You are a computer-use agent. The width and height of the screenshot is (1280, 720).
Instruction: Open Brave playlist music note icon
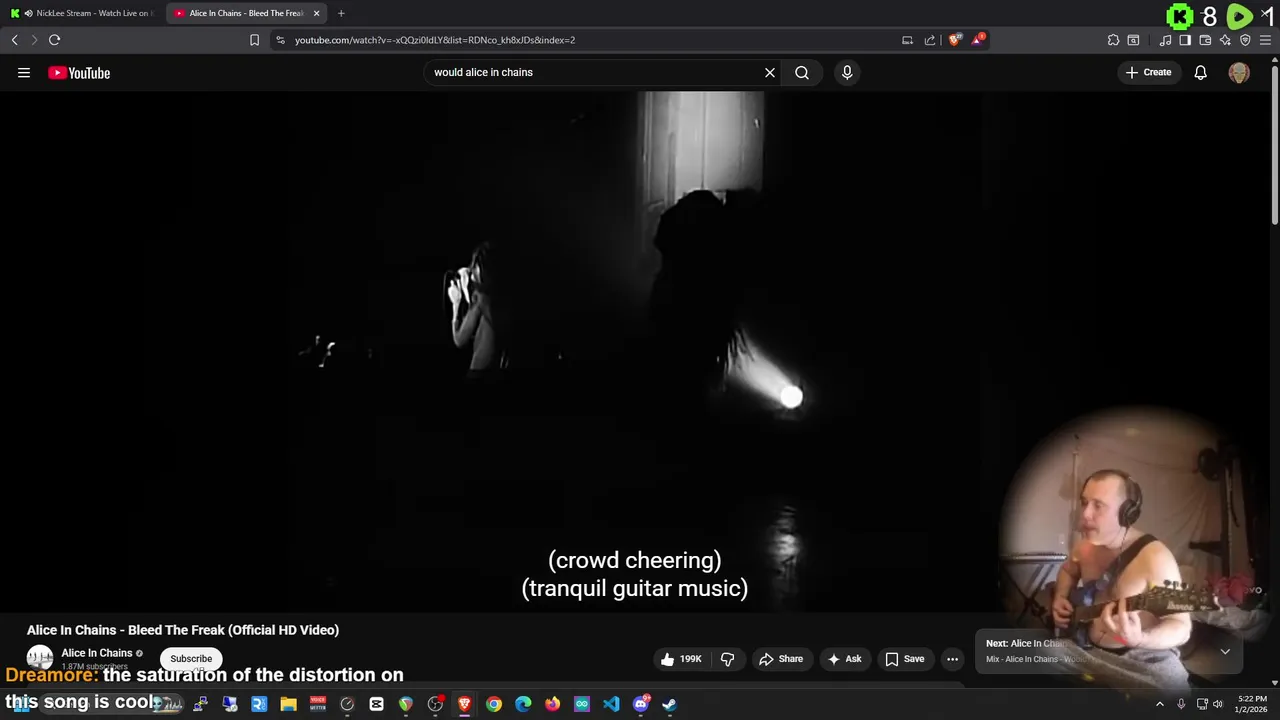click(1165, 40)
